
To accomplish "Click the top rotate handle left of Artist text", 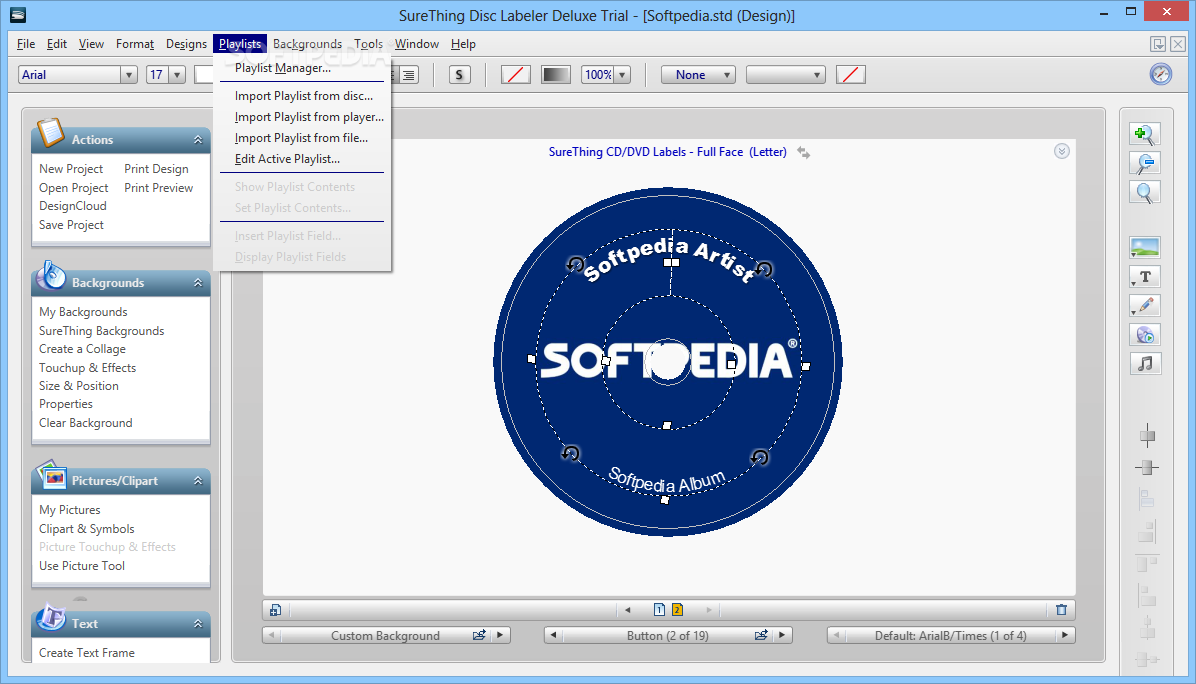I will 575,265.
